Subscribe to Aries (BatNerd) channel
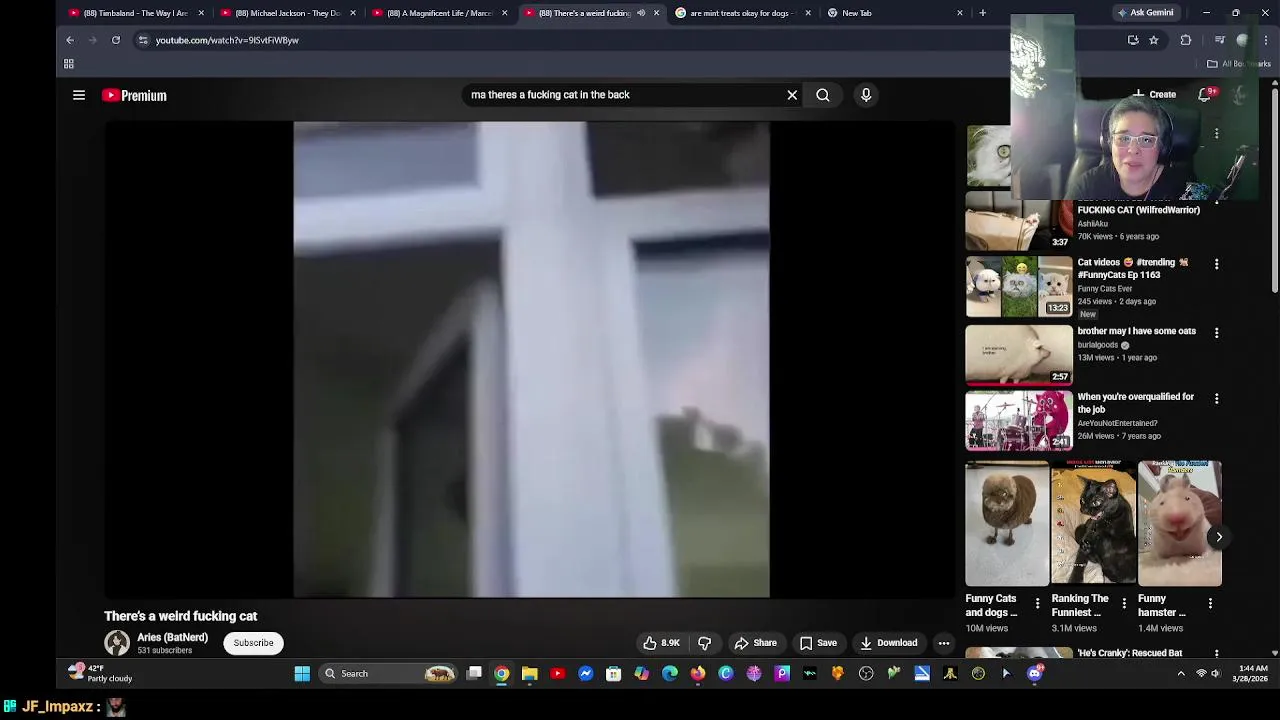This screenshot has height=720, width=1280. coord(253,643)
